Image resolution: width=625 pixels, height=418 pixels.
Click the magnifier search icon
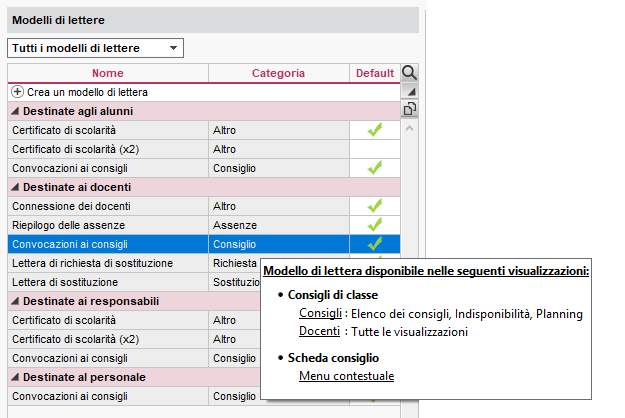[x=409, y=73]
